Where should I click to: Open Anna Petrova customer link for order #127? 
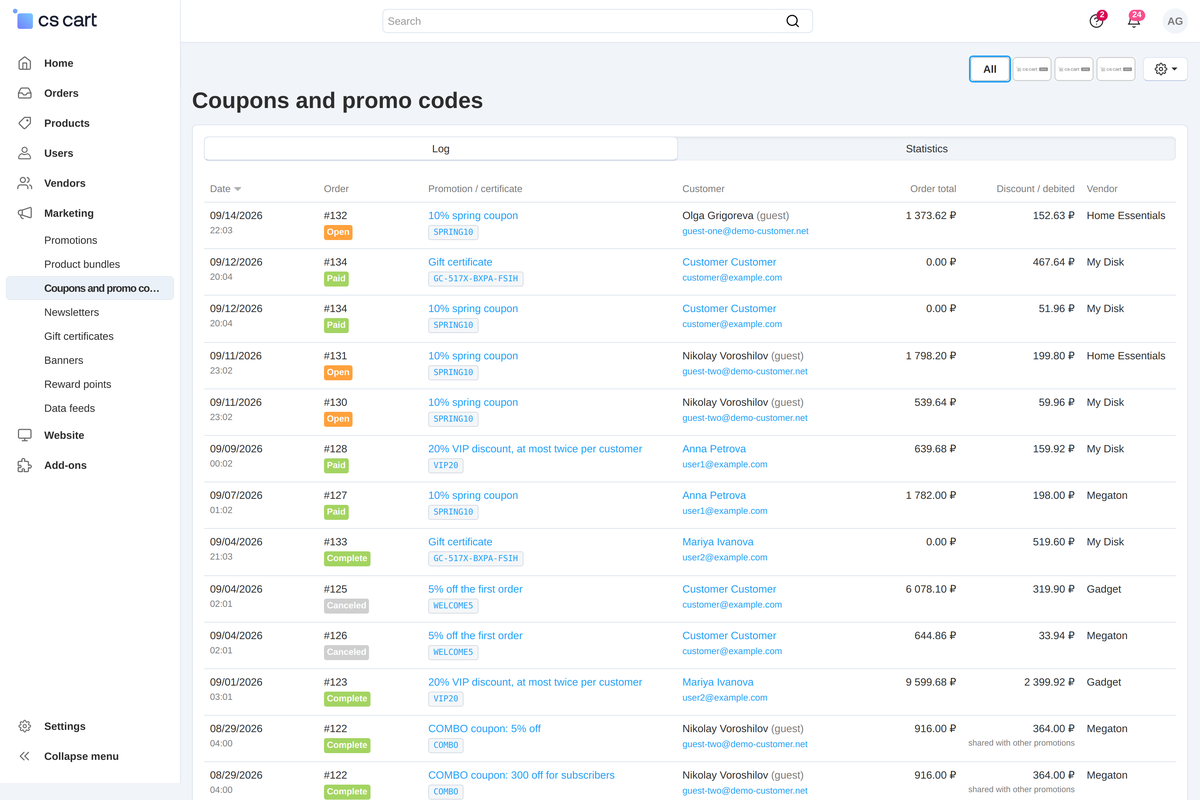pos(714,495)
